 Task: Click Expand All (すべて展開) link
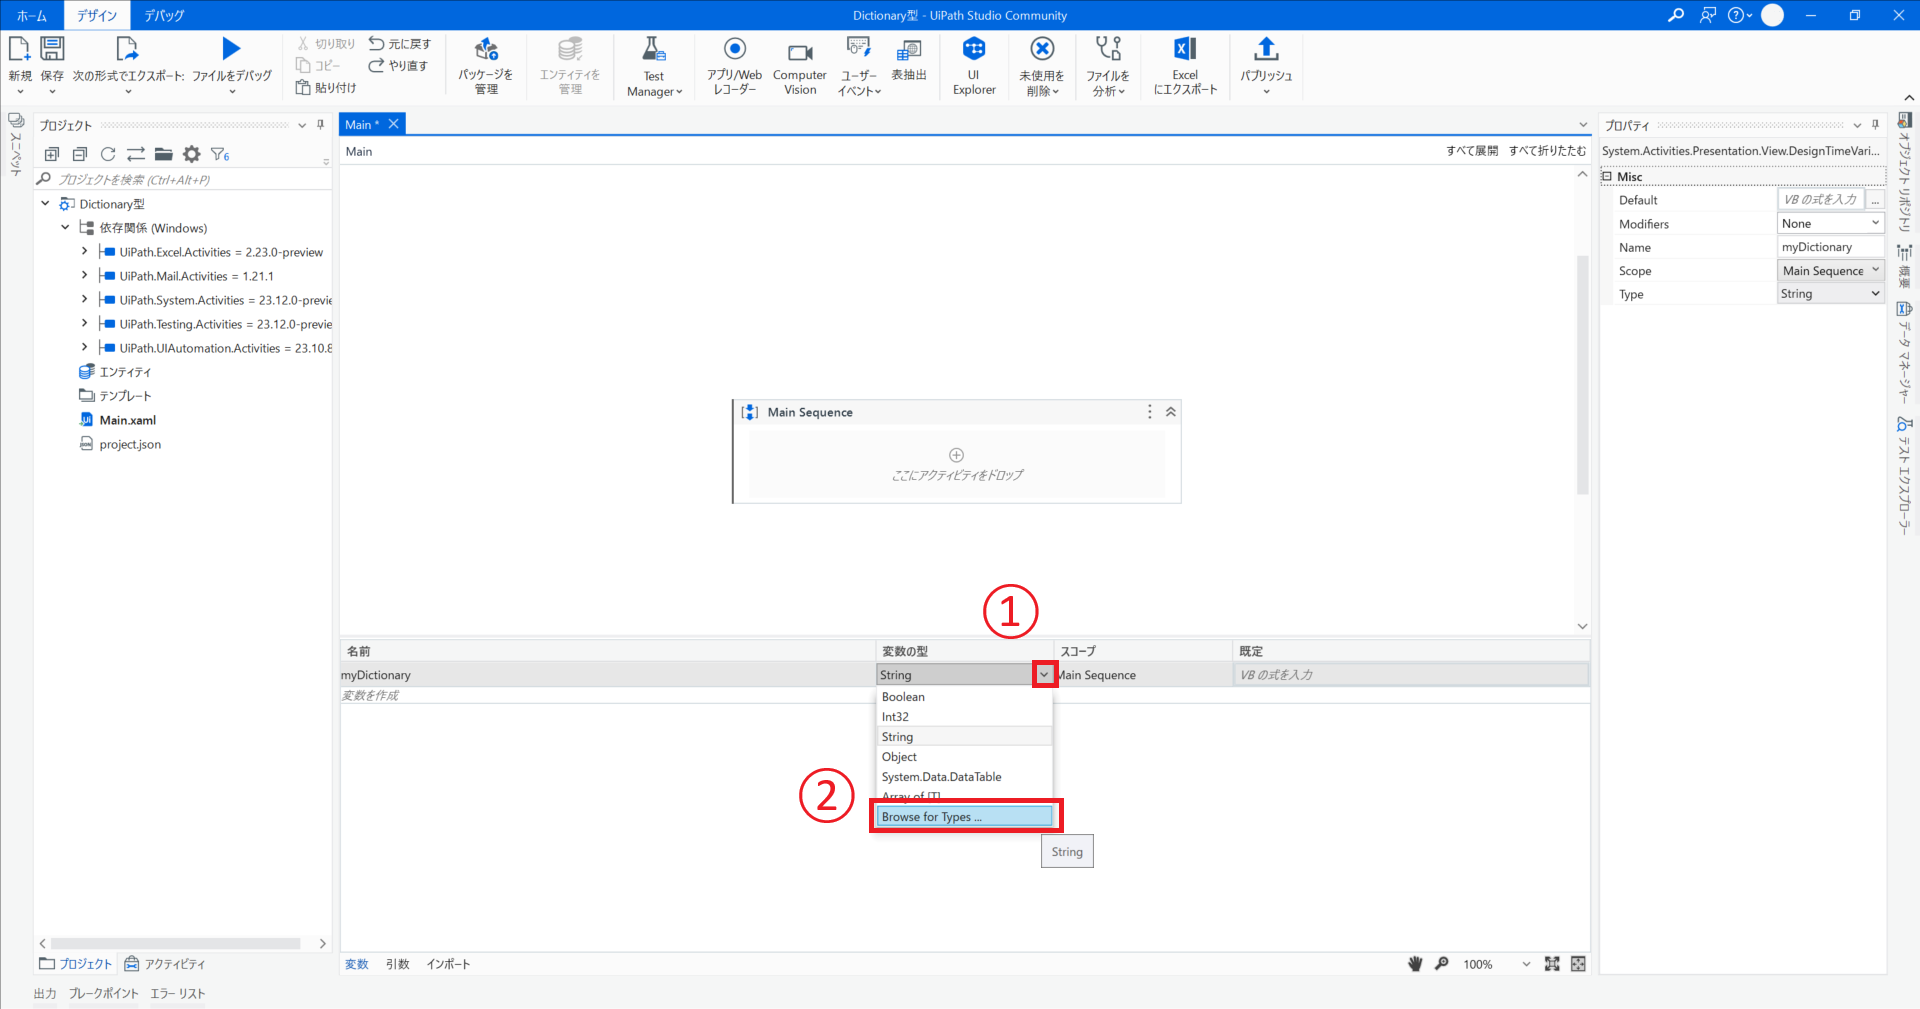tap(1472, 151)
